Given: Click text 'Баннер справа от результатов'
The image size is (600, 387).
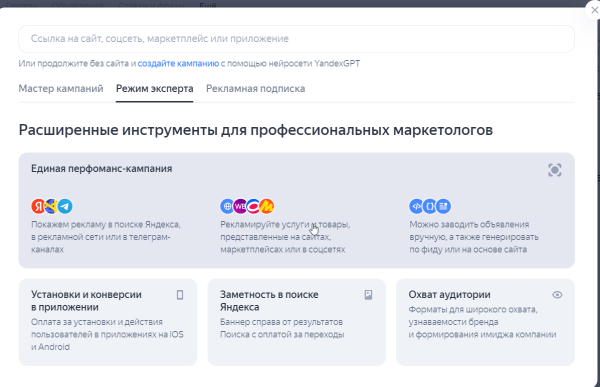Looking at the screenshot, I should pyautogui.click(x=281, y=322).
